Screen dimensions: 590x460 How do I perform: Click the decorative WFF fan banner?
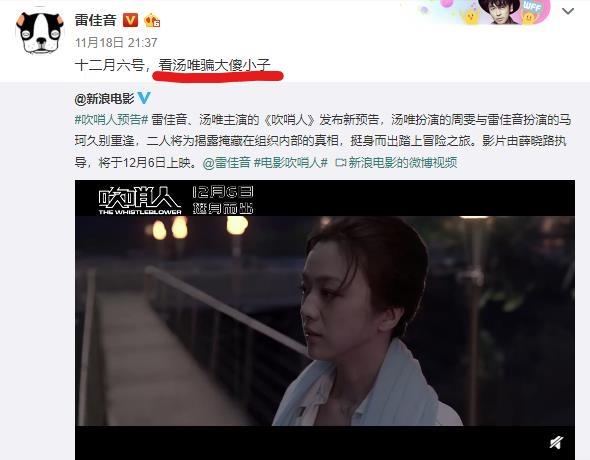[485, 12]
